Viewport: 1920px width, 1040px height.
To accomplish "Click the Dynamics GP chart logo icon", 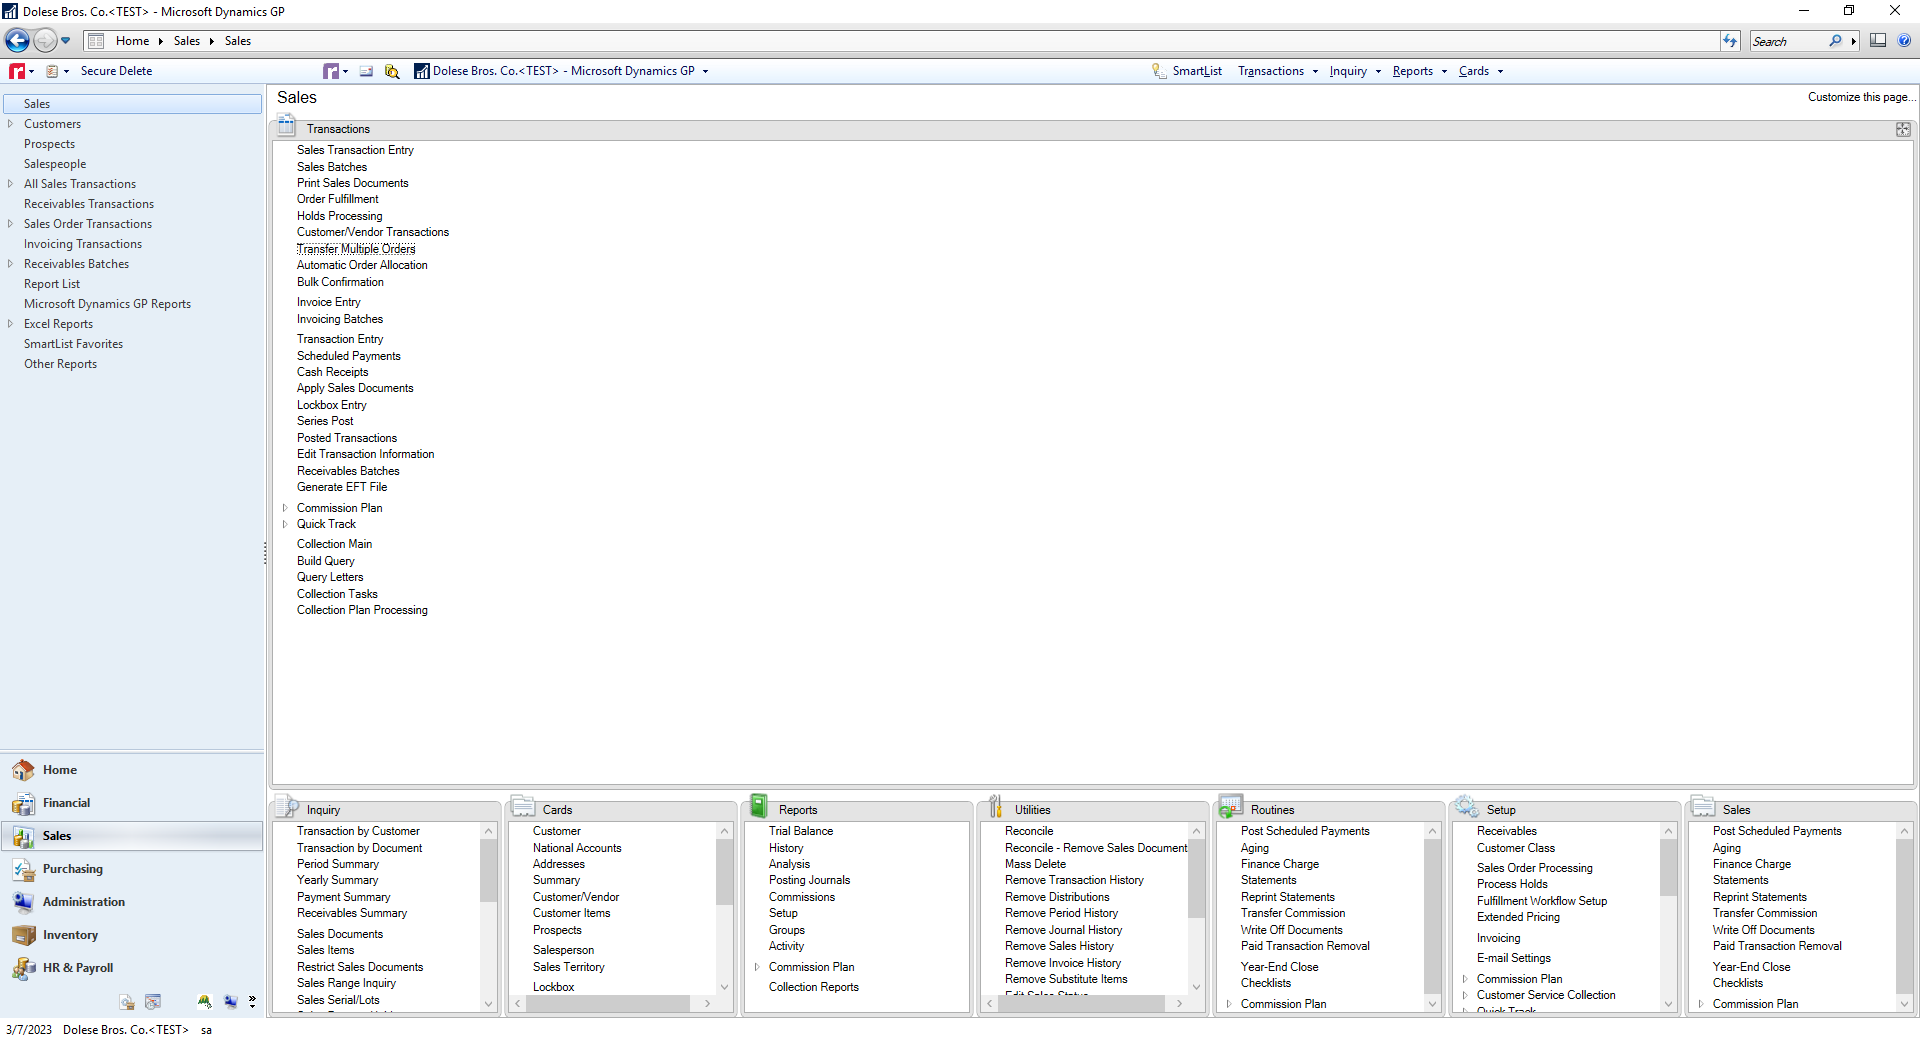I will click(x=422, y=71).
